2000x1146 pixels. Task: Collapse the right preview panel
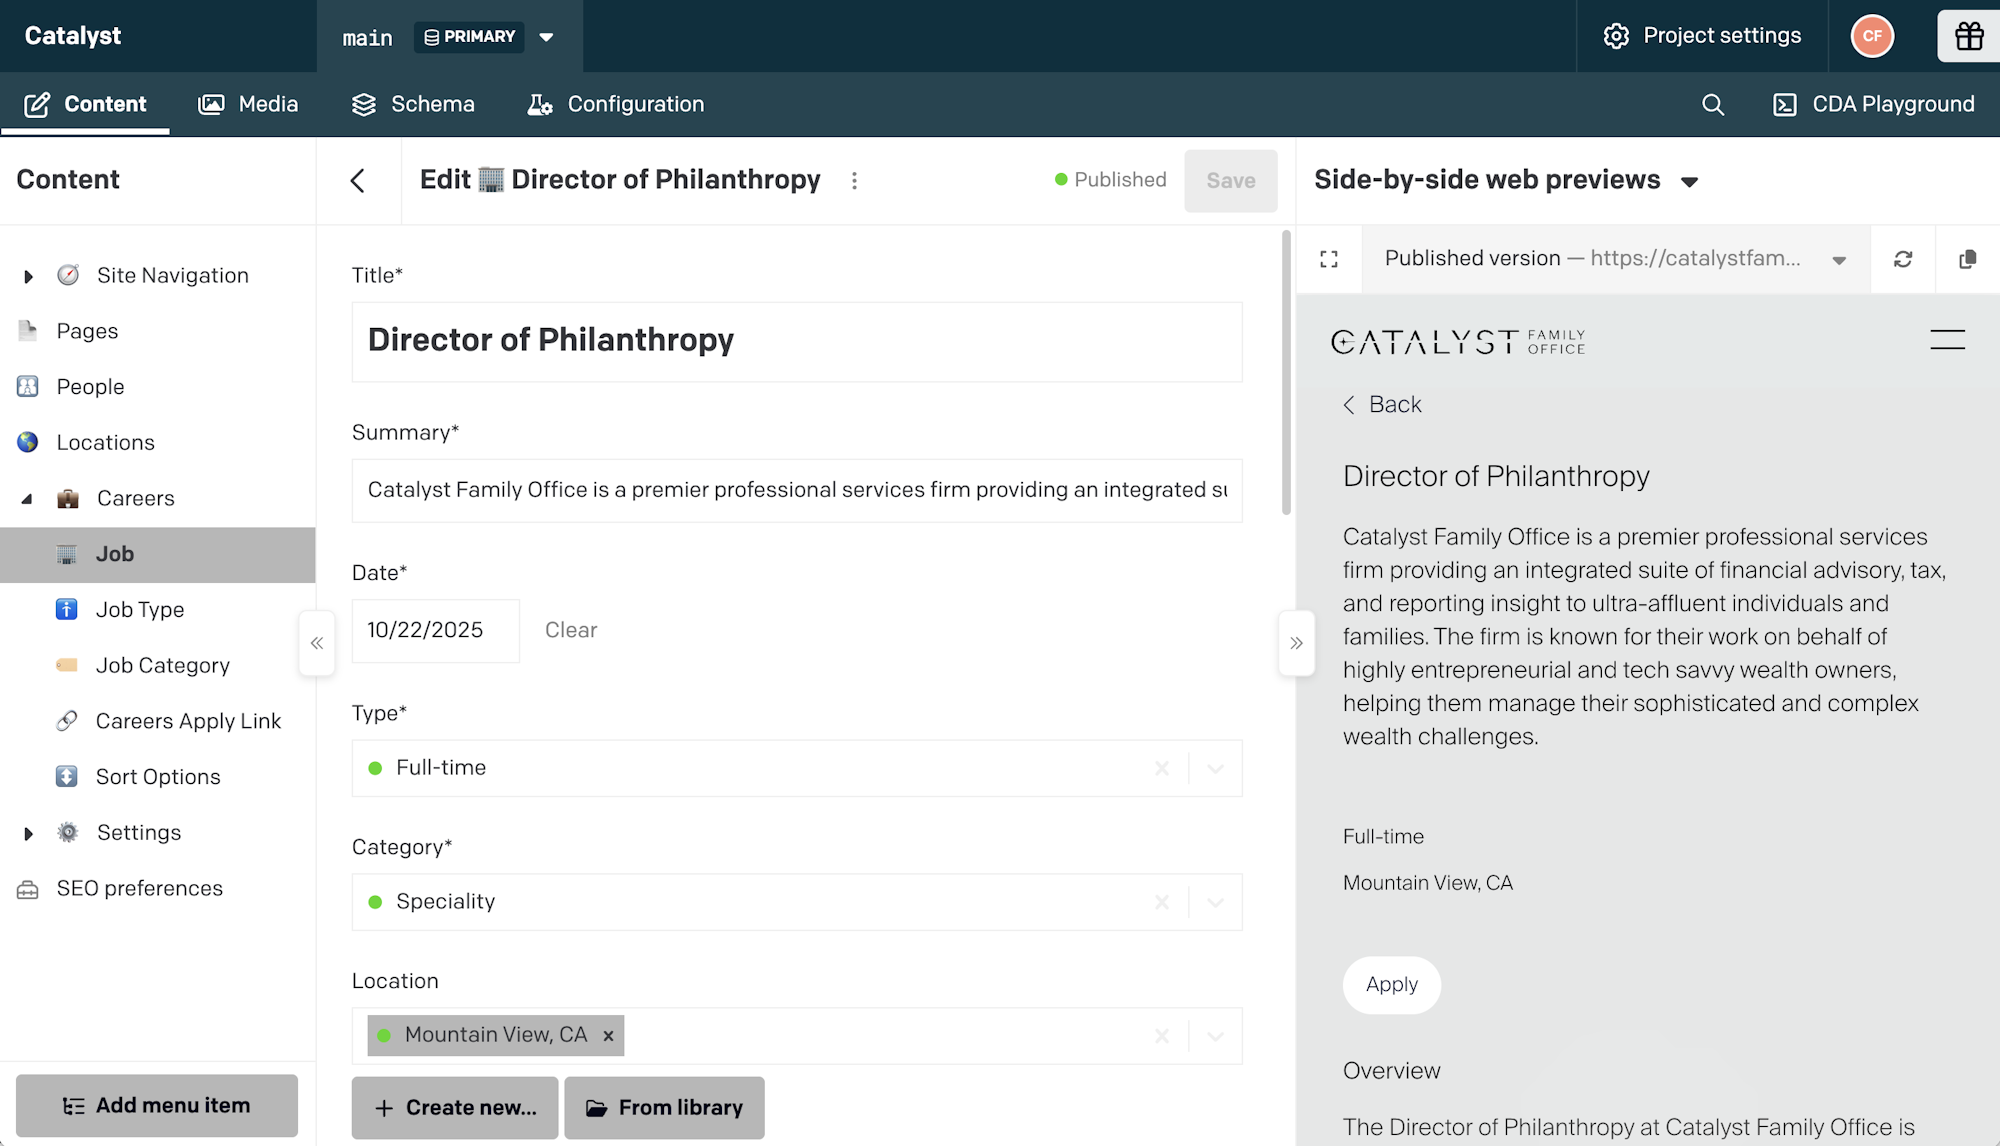pos(1296,643)
